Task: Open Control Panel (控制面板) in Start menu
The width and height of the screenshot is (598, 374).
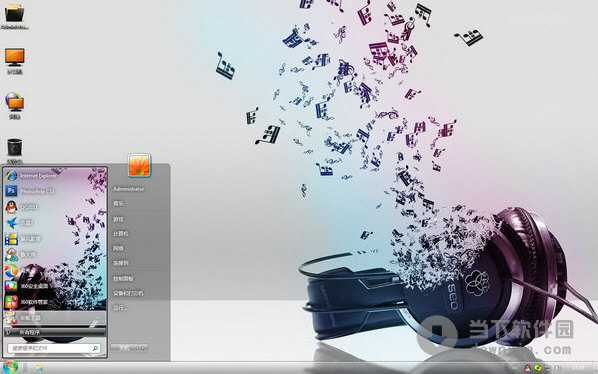Action: click(x=123, y=279)
